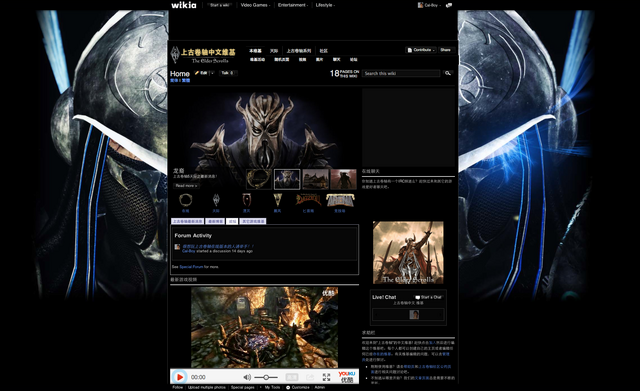
Task: Select the active white forum tab
Action: pyautogui.click(x=232, y=221)
